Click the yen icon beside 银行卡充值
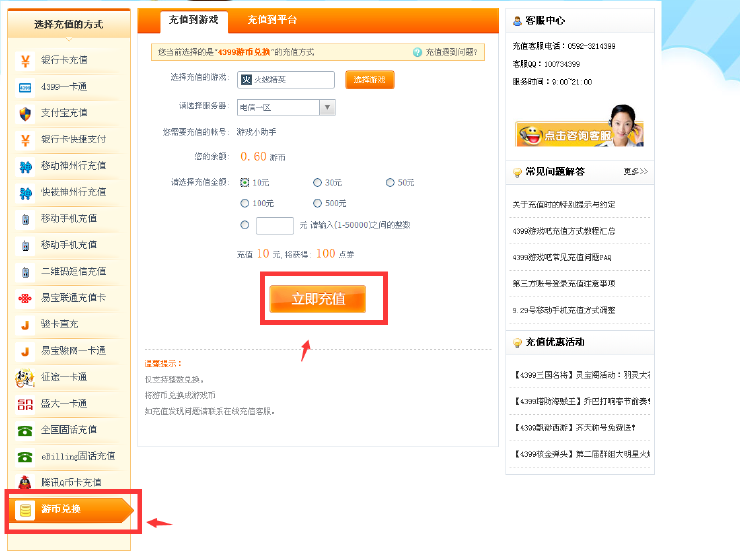 tap(25, 61)
